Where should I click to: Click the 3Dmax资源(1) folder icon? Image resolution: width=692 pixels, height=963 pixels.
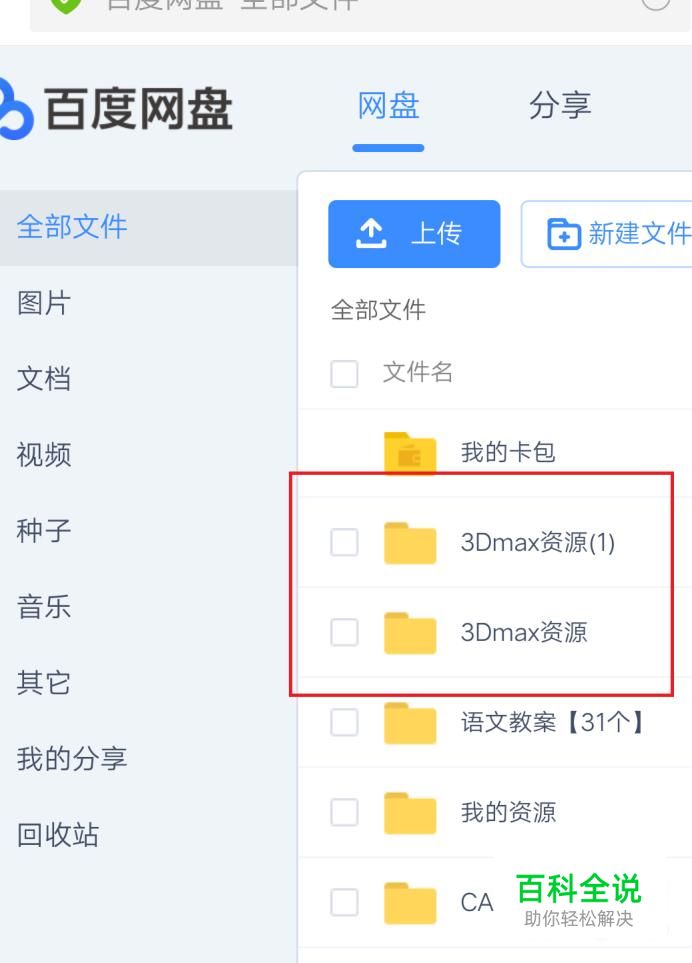(410, 543)
